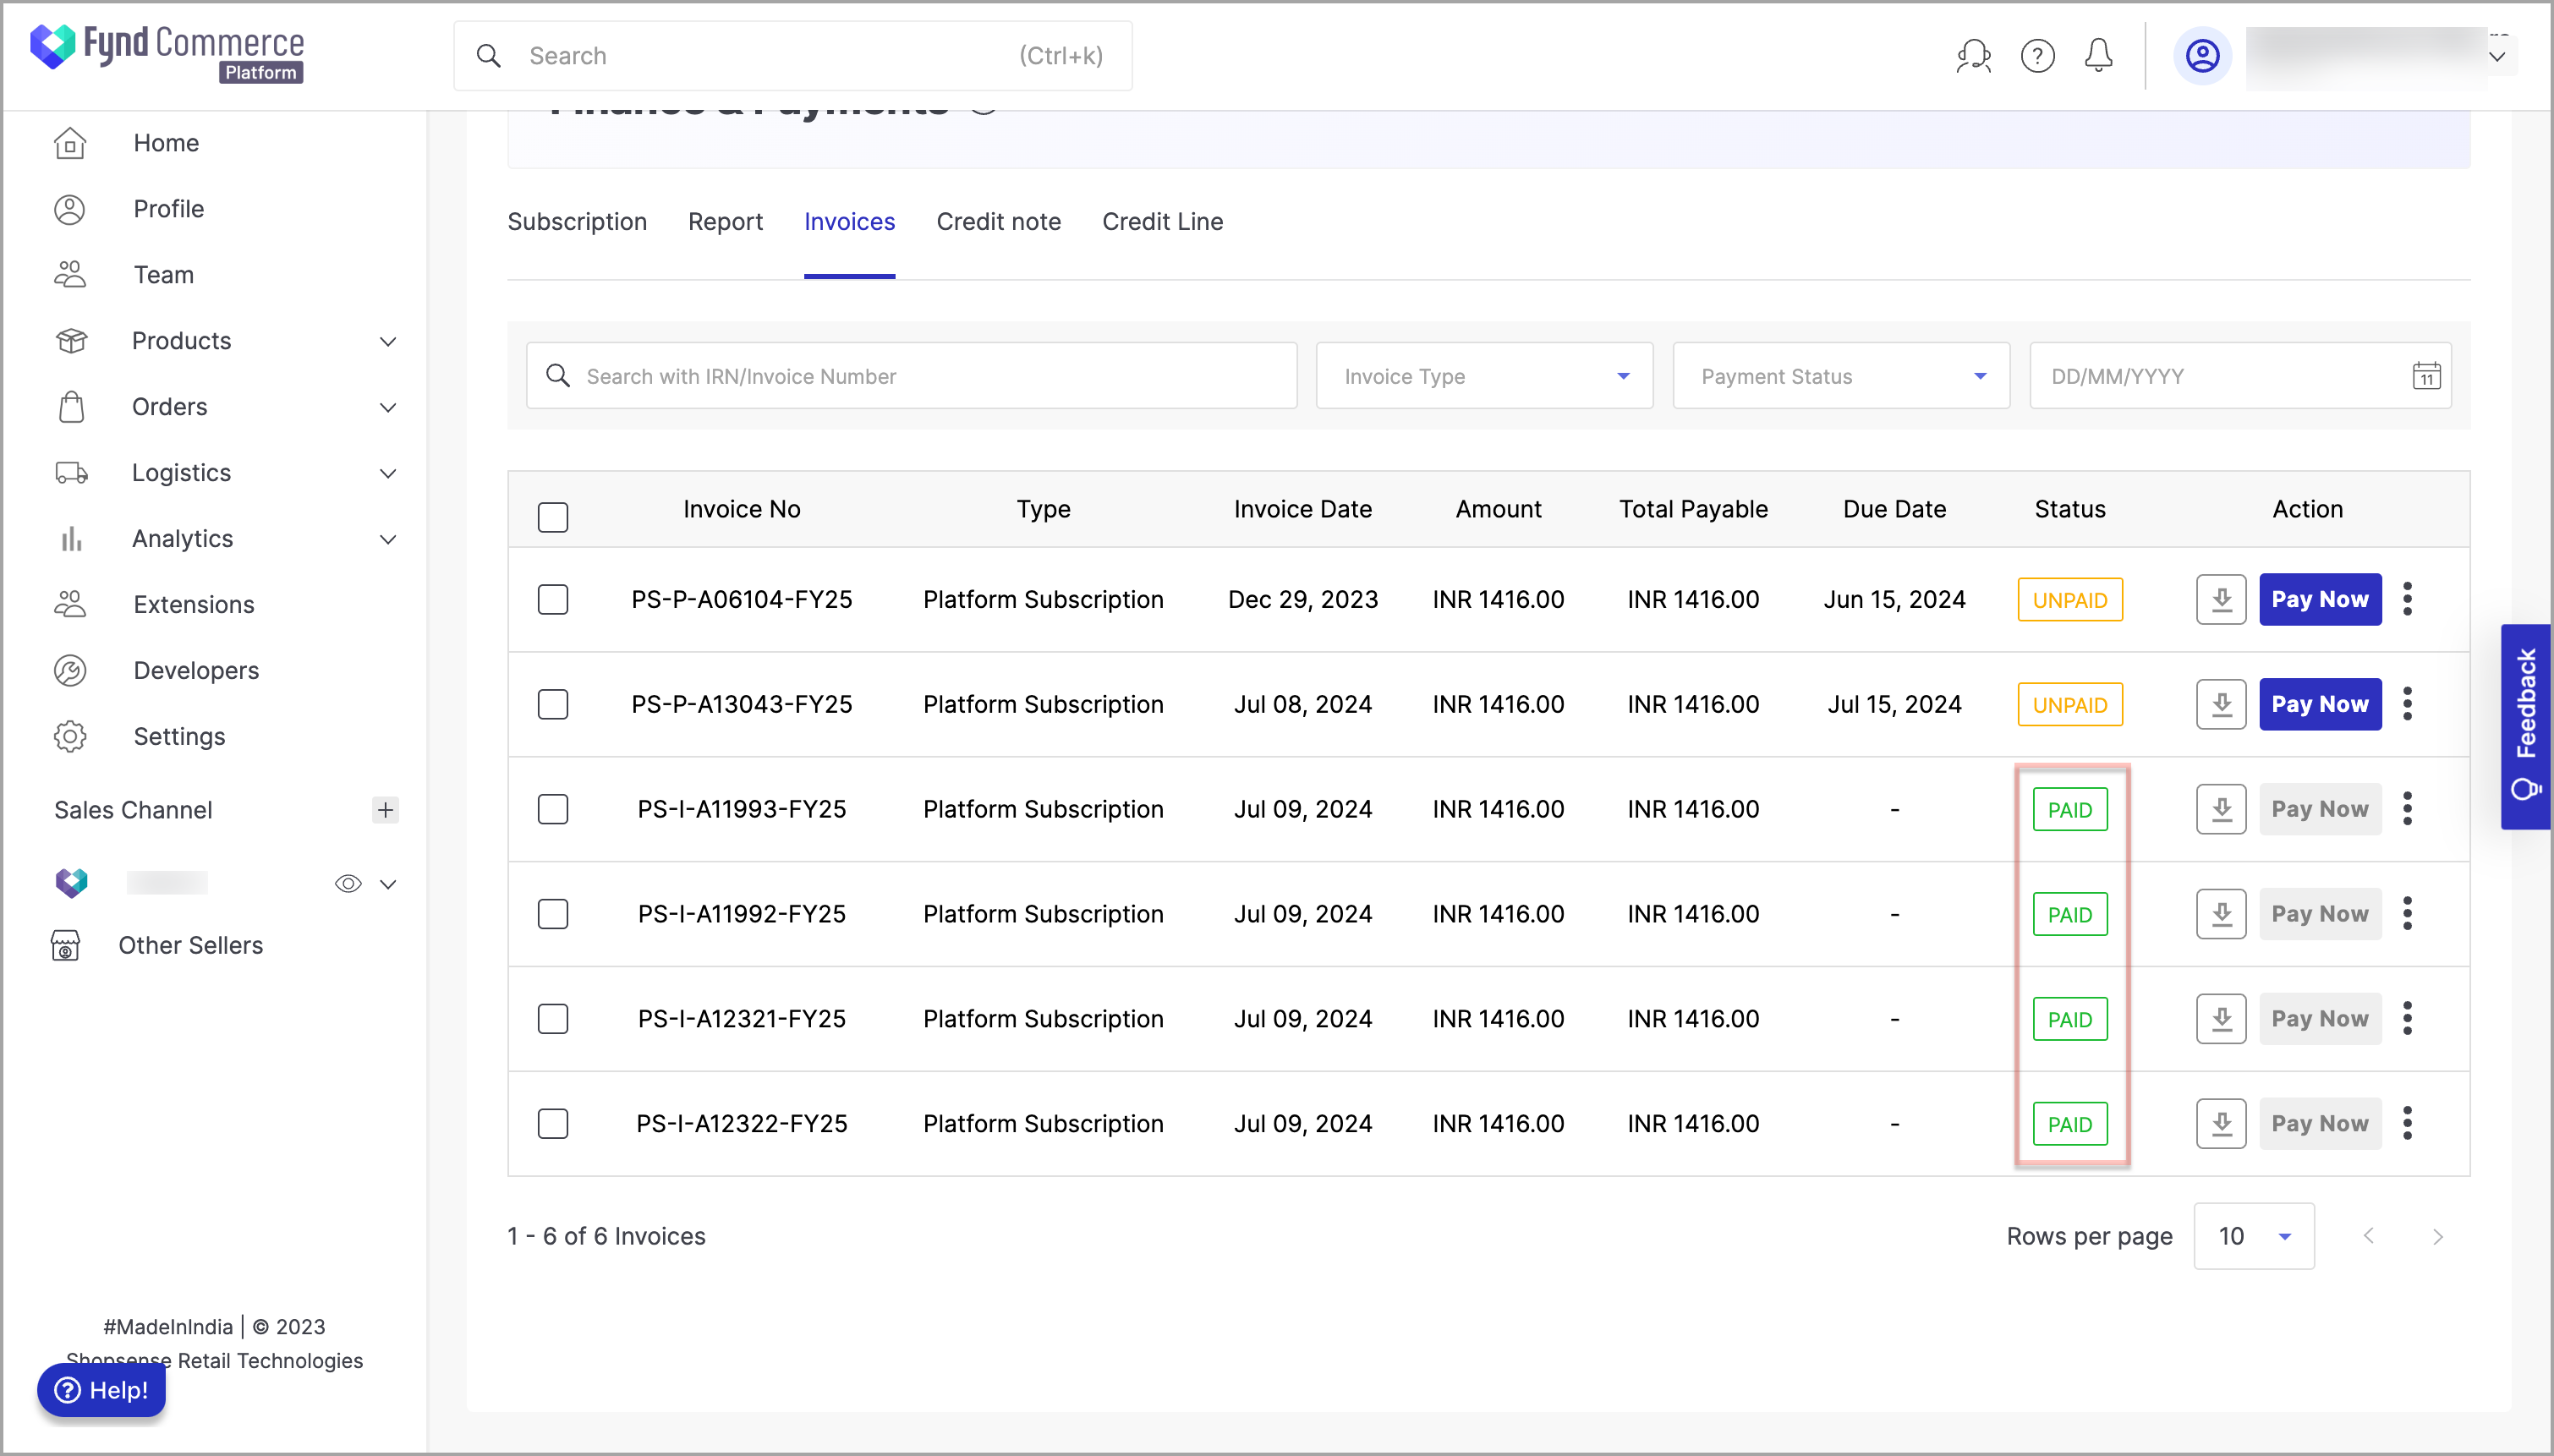
Task: Open more options for PS-I-A11992-FY25
Action: coord(2407,914)
